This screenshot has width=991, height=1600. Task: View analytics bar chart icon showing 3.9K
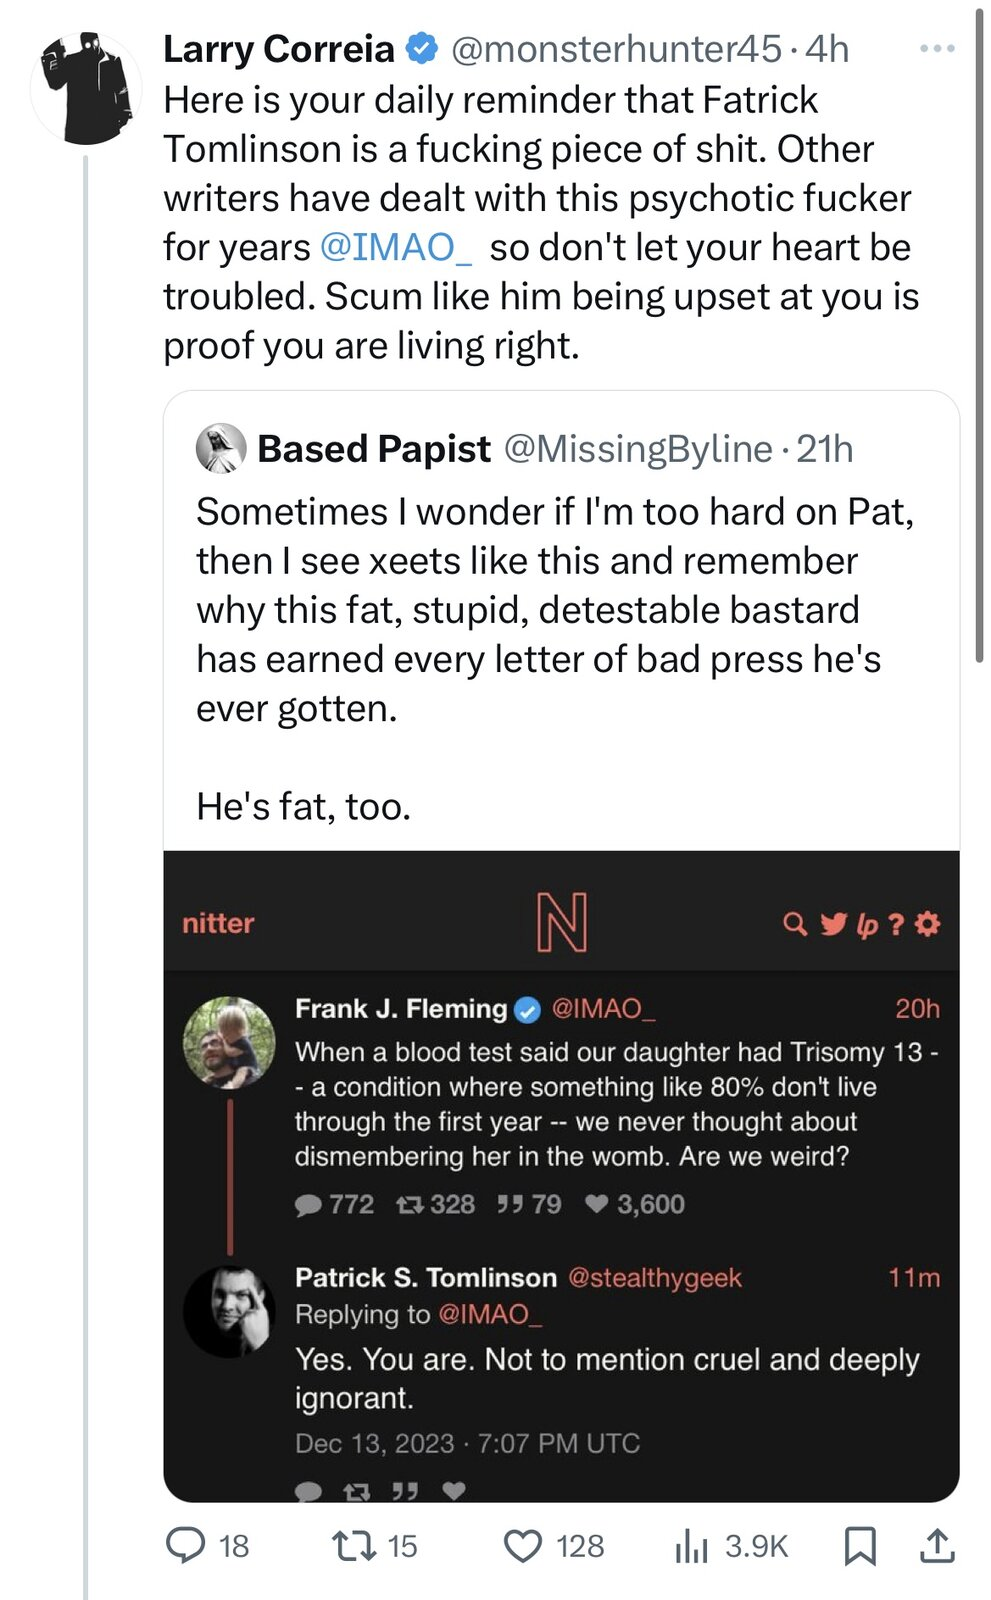[x=691, y=1546]
